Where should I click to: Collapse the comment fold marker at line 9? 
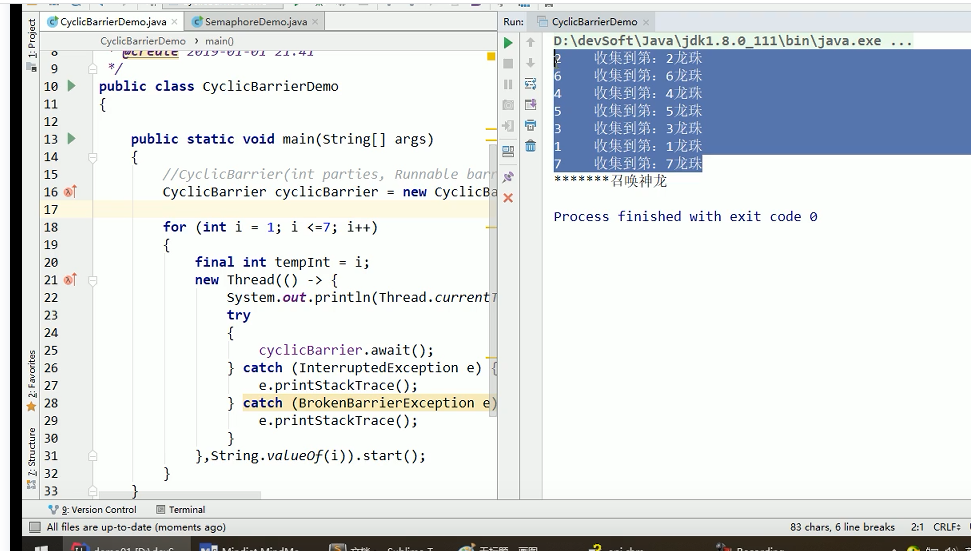(92, 68)
